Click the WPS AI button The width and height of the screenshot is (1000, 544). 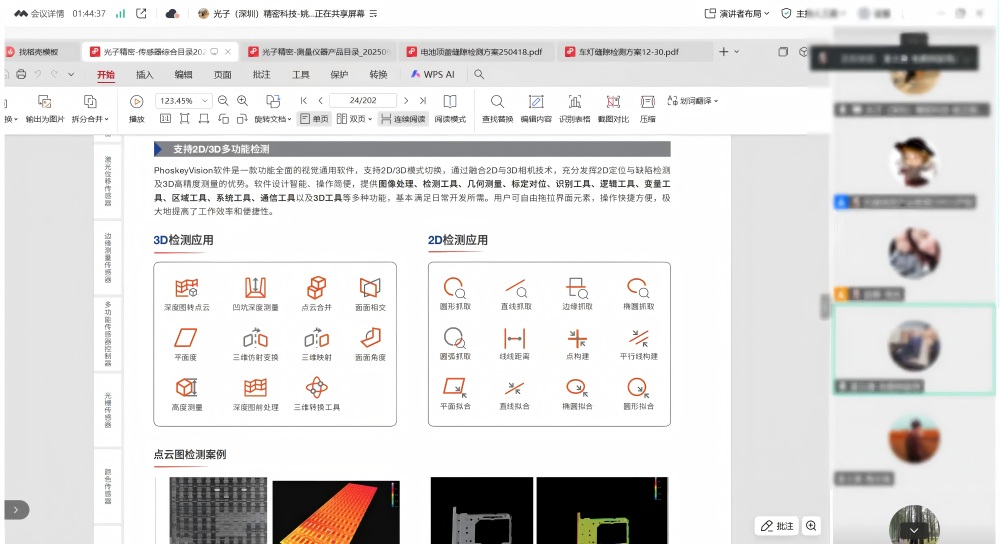coord(433,75)
